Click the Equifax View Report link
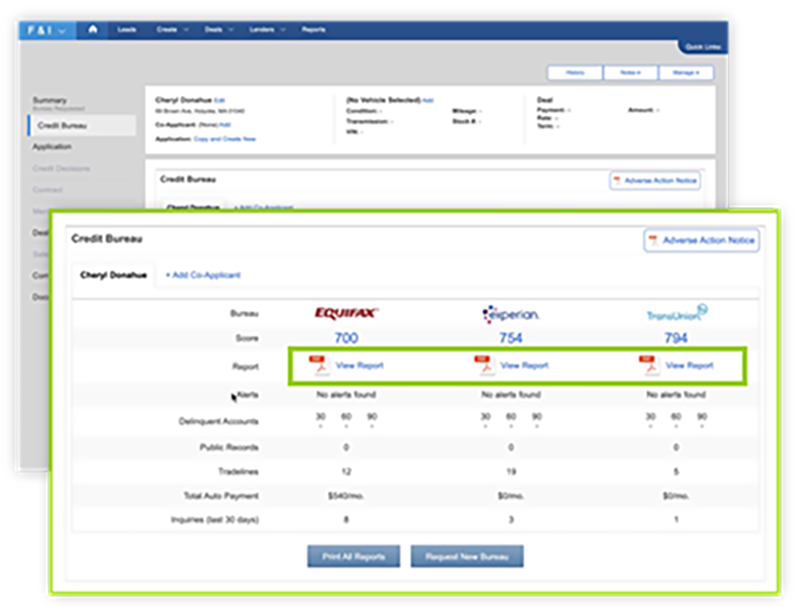The width and height of the screenshot is (800, 615). click(x=360, y=365)
